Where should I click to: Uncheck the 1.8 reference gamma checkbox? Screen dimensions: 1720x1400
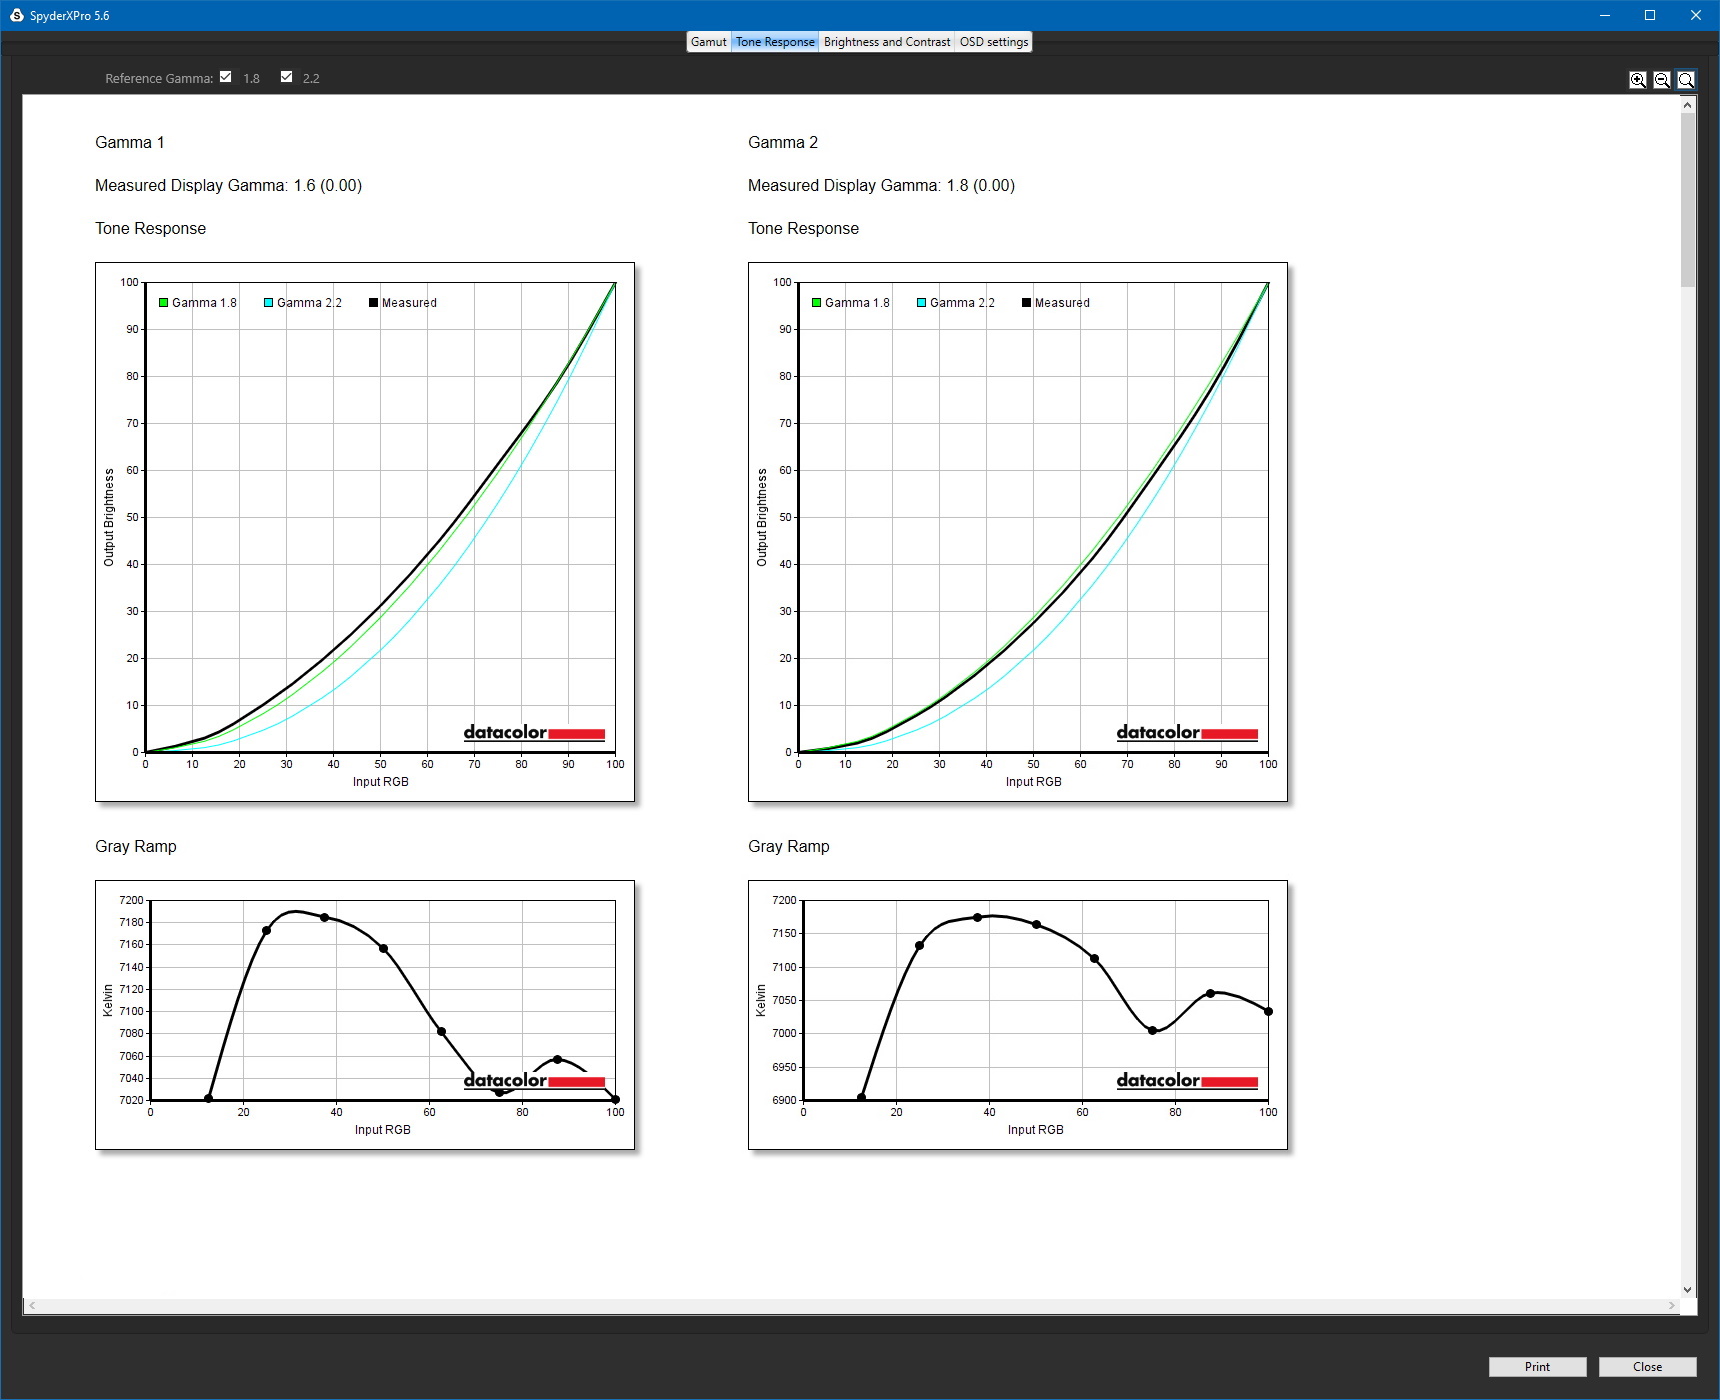click(226, 77)
